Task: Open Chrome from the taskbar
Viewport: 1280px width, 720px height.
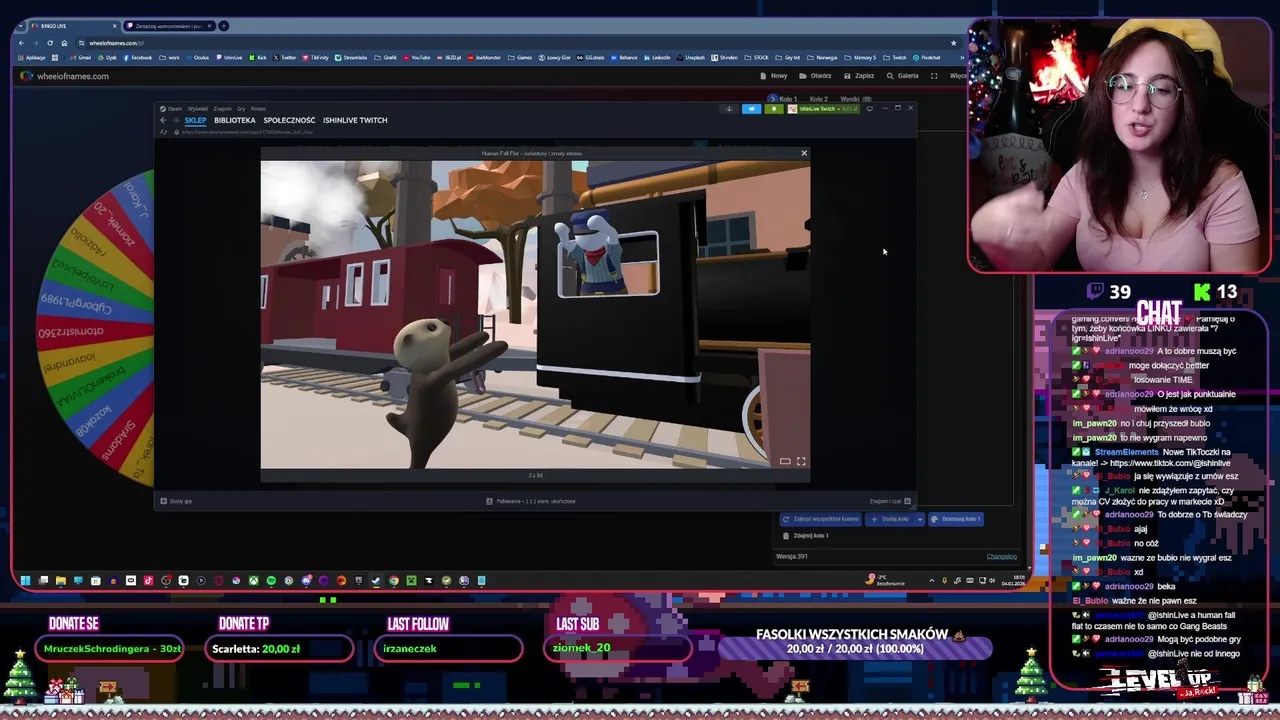Action: tap(393, 580)
